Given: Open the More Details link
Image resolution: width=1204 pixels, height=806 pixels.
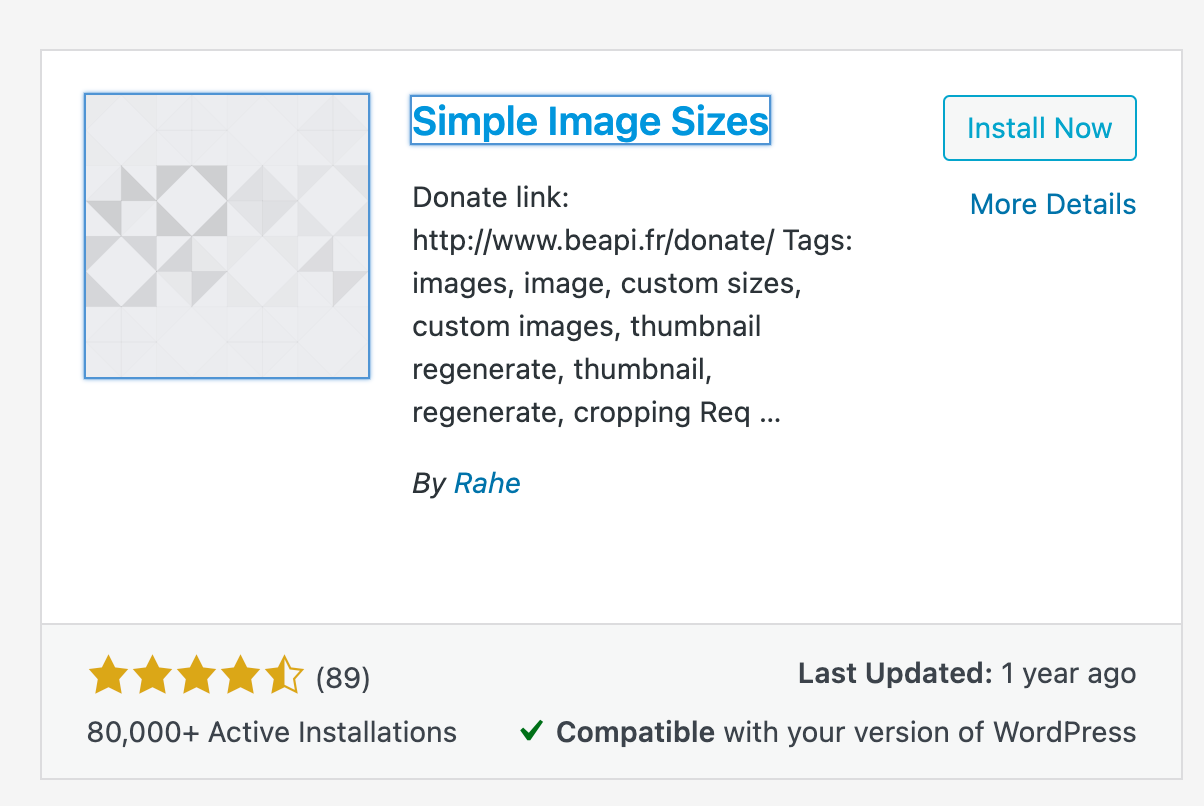Looking at the screenshot, I should [x=1052, y=204].
